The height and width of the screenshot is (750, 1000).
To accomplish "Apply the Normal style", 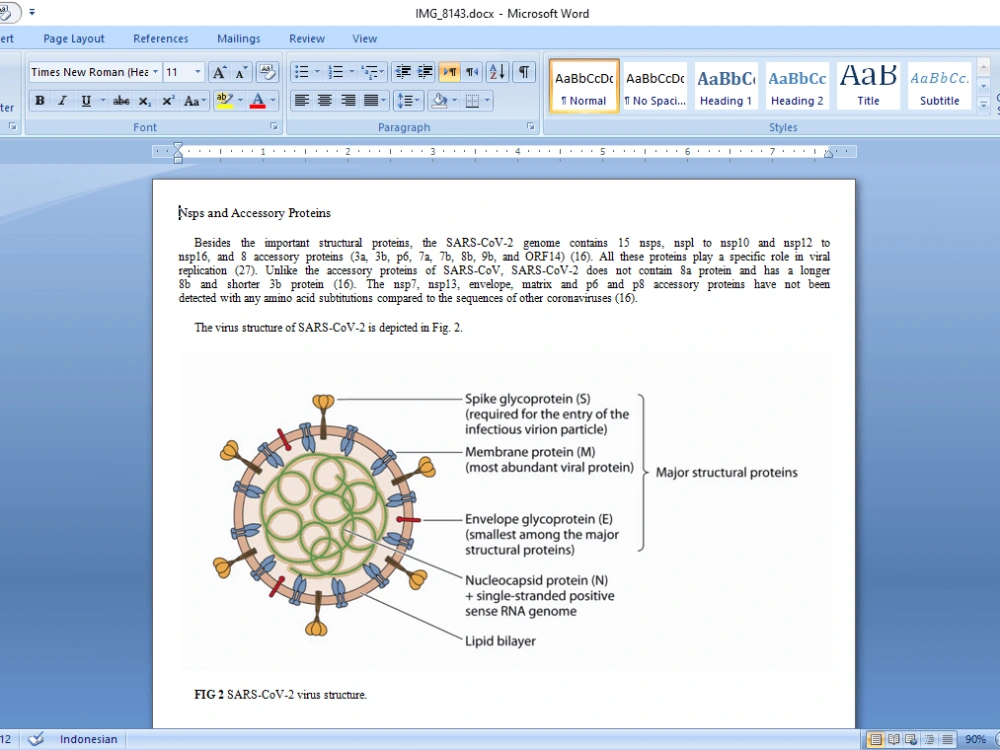I will [584, 87].
